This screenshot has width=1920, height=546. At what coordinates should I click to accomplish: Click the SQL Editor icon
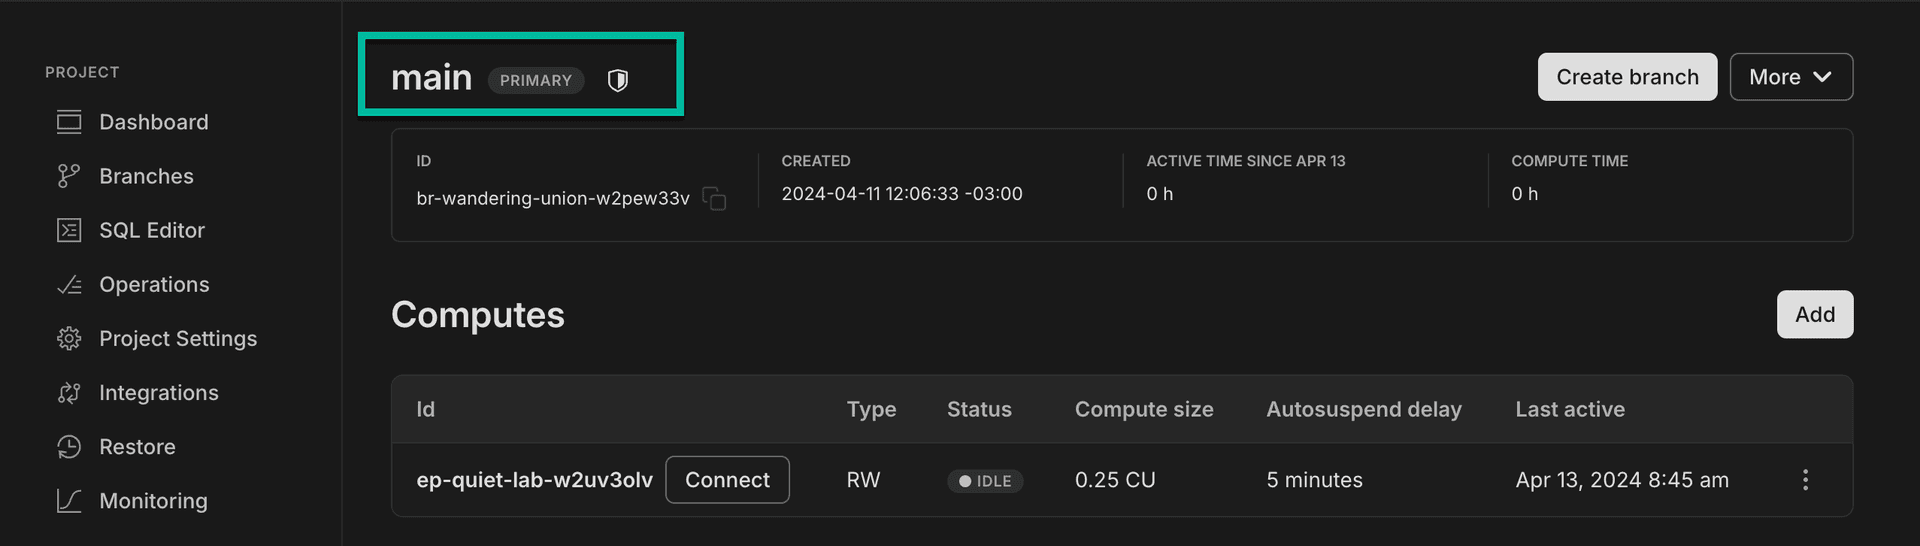tap(69, 230)
